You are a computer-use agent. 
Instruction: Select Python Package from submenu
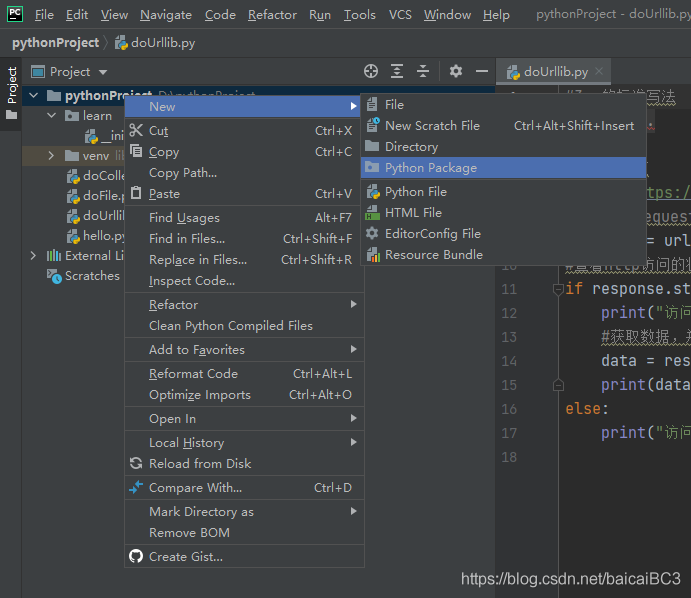coord(430,168)
